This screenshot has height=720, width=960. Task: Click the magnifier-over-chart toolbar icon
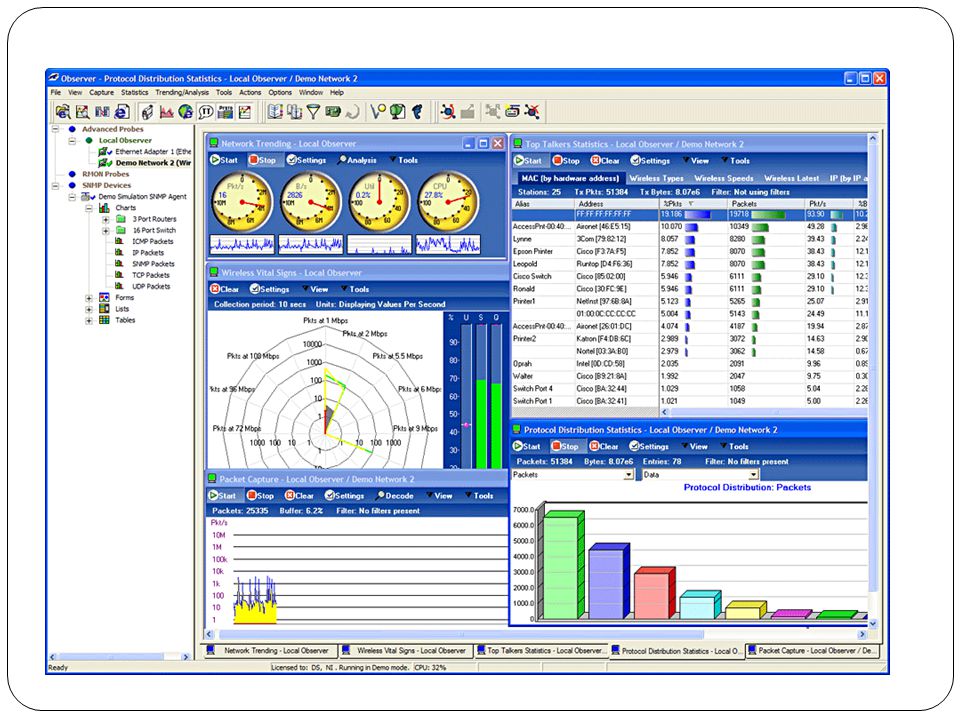pyautogui.click(x=83, y=111)
